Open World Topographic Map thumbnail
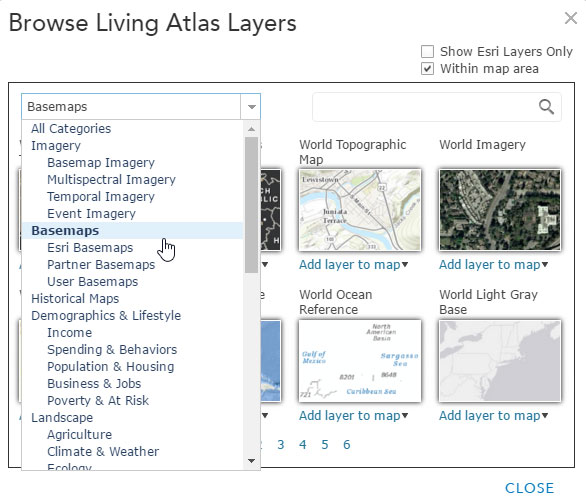Screen dimensions: 586x496 coord(360,210)
